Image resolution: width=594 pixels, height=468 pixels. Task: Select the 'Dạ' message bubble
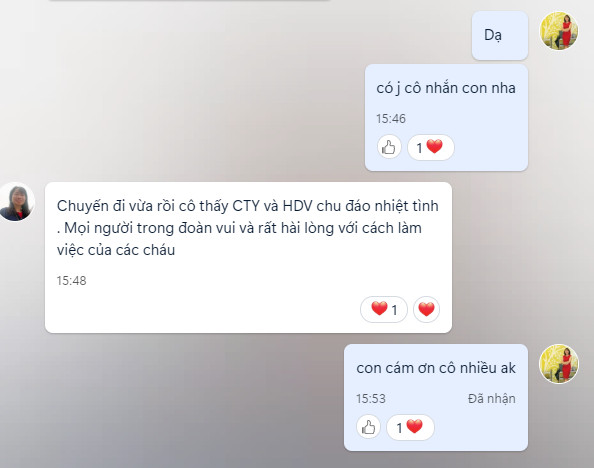point(500,35)
